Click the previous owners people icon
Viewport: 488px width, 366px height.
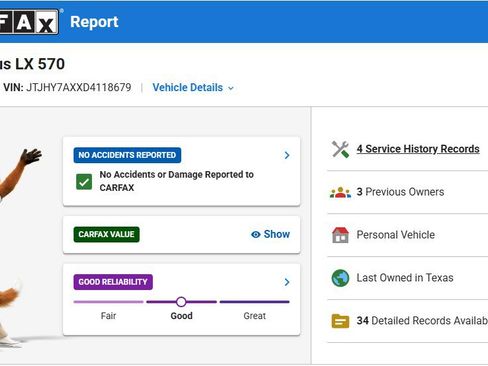click(340, 192)
